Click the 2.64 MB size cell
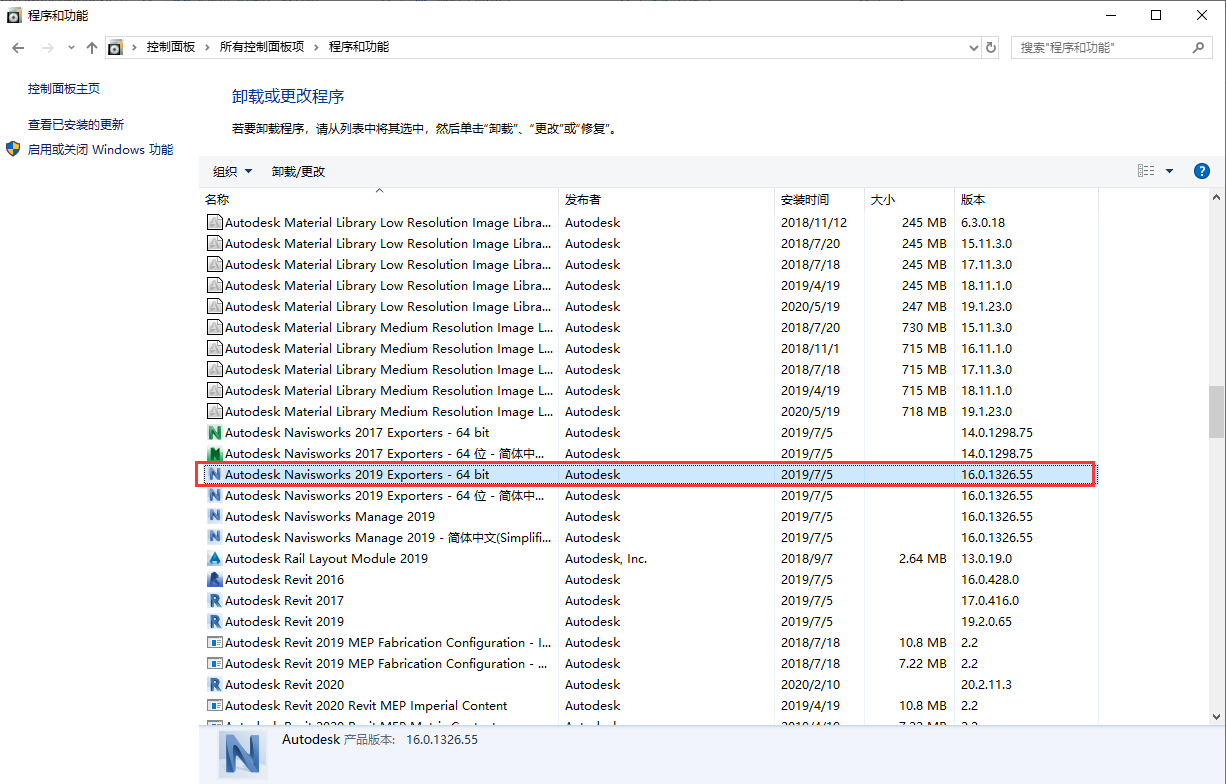1226x784 pixels. pos(922,559)
